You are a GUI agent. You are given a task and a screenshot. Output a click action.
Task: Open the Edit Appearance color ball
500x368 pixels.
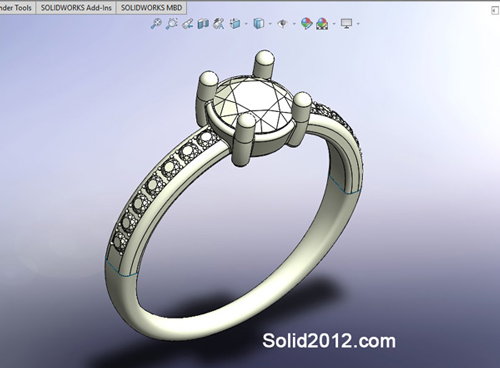[x=306, y=24]
